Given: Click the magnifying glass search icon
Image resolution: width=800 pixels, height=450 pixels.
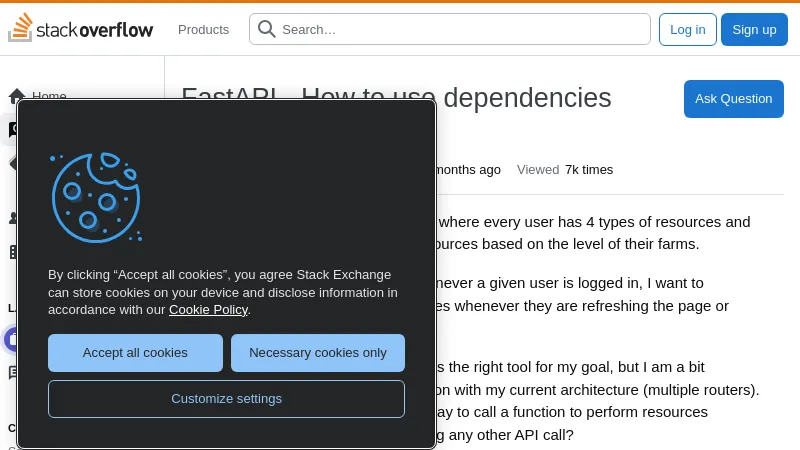Looking at the screenshot, I should 267,29.
